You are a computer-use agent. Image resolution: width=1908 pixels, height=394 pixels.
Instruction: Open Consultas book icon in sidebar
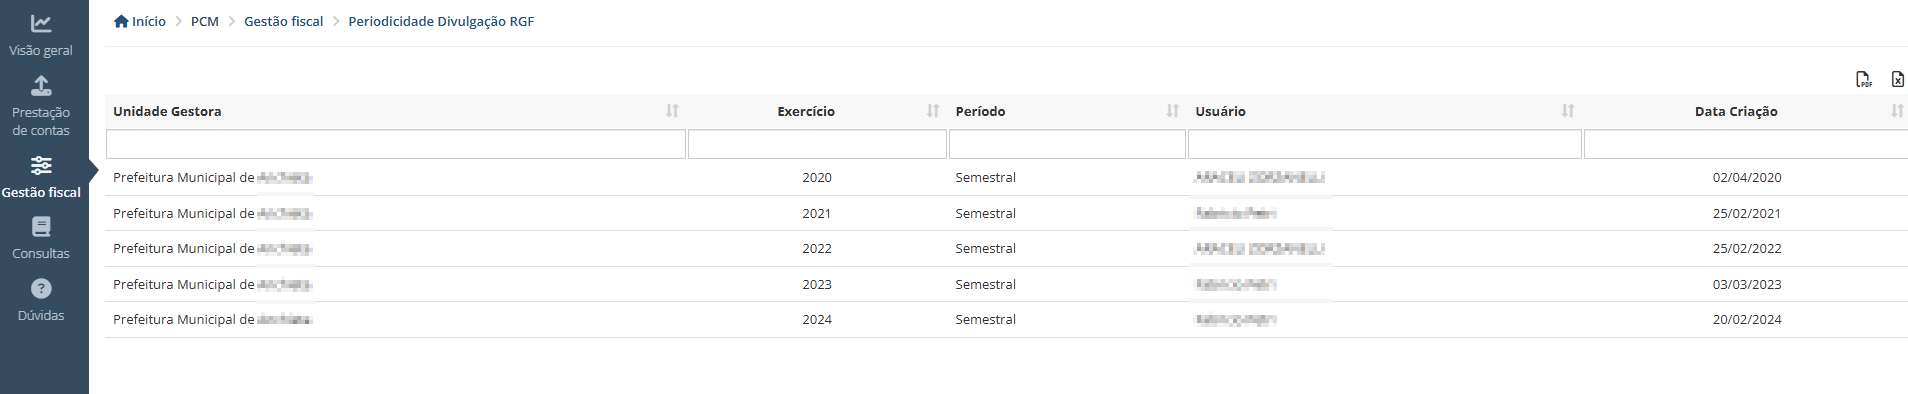click(x=41, y=227)
